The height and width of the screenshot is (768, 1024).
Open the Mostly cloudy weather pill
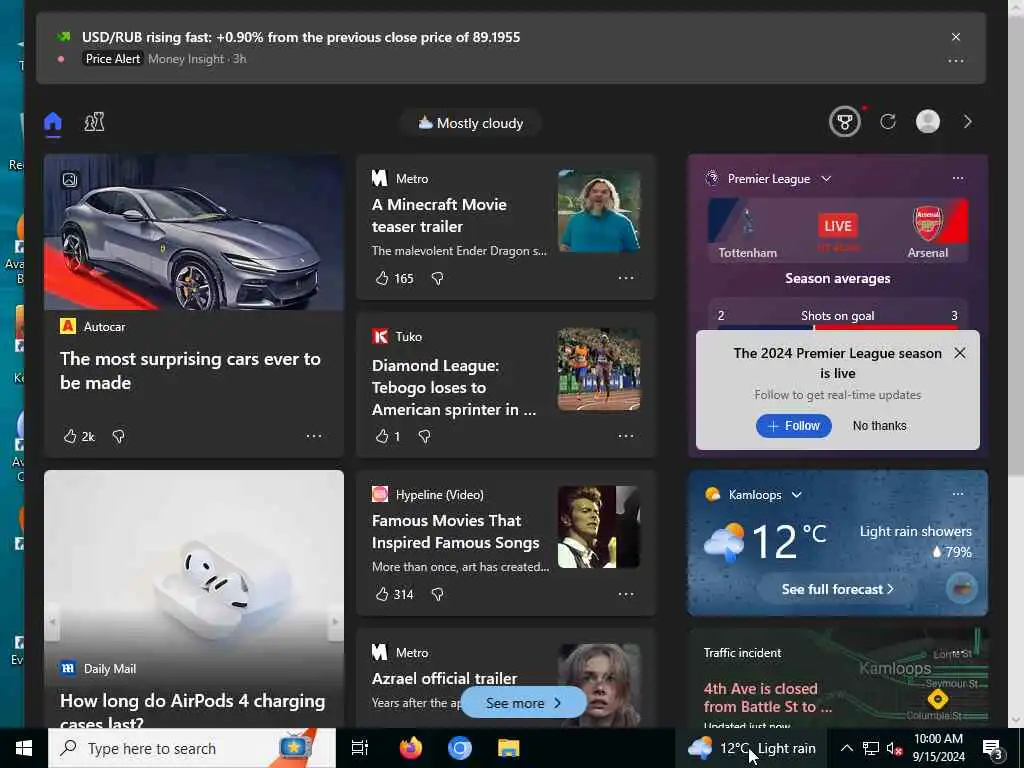(x=471, y=123)
